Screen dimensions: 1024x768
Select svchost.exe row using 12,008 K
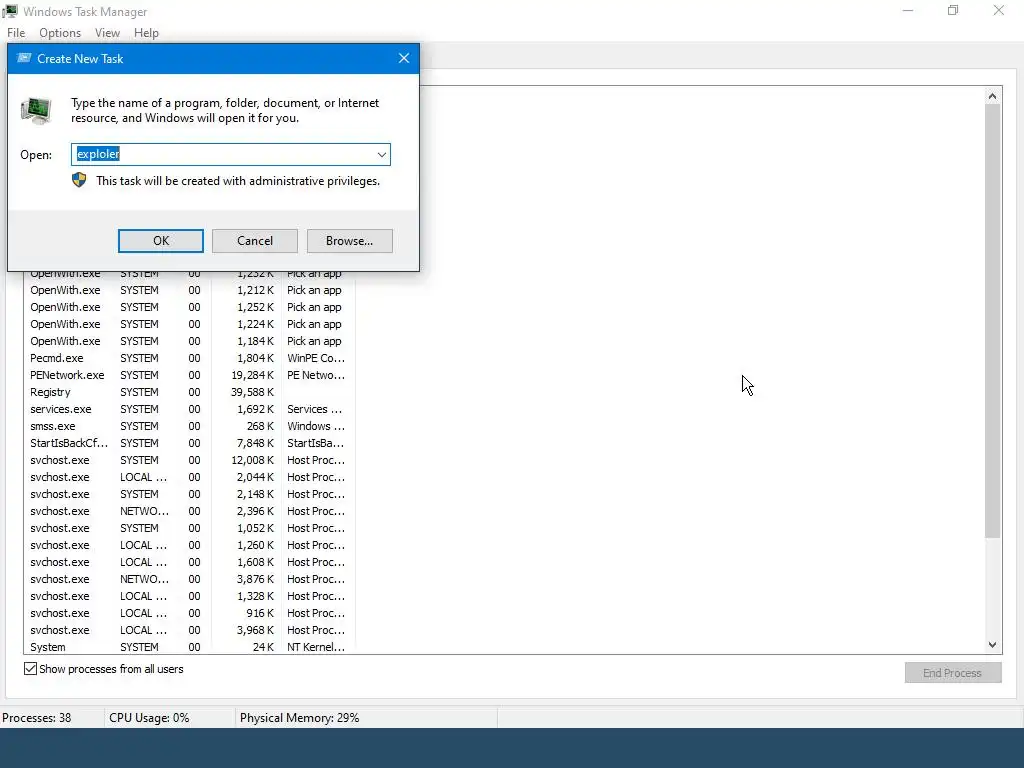[x=189, y=460]
